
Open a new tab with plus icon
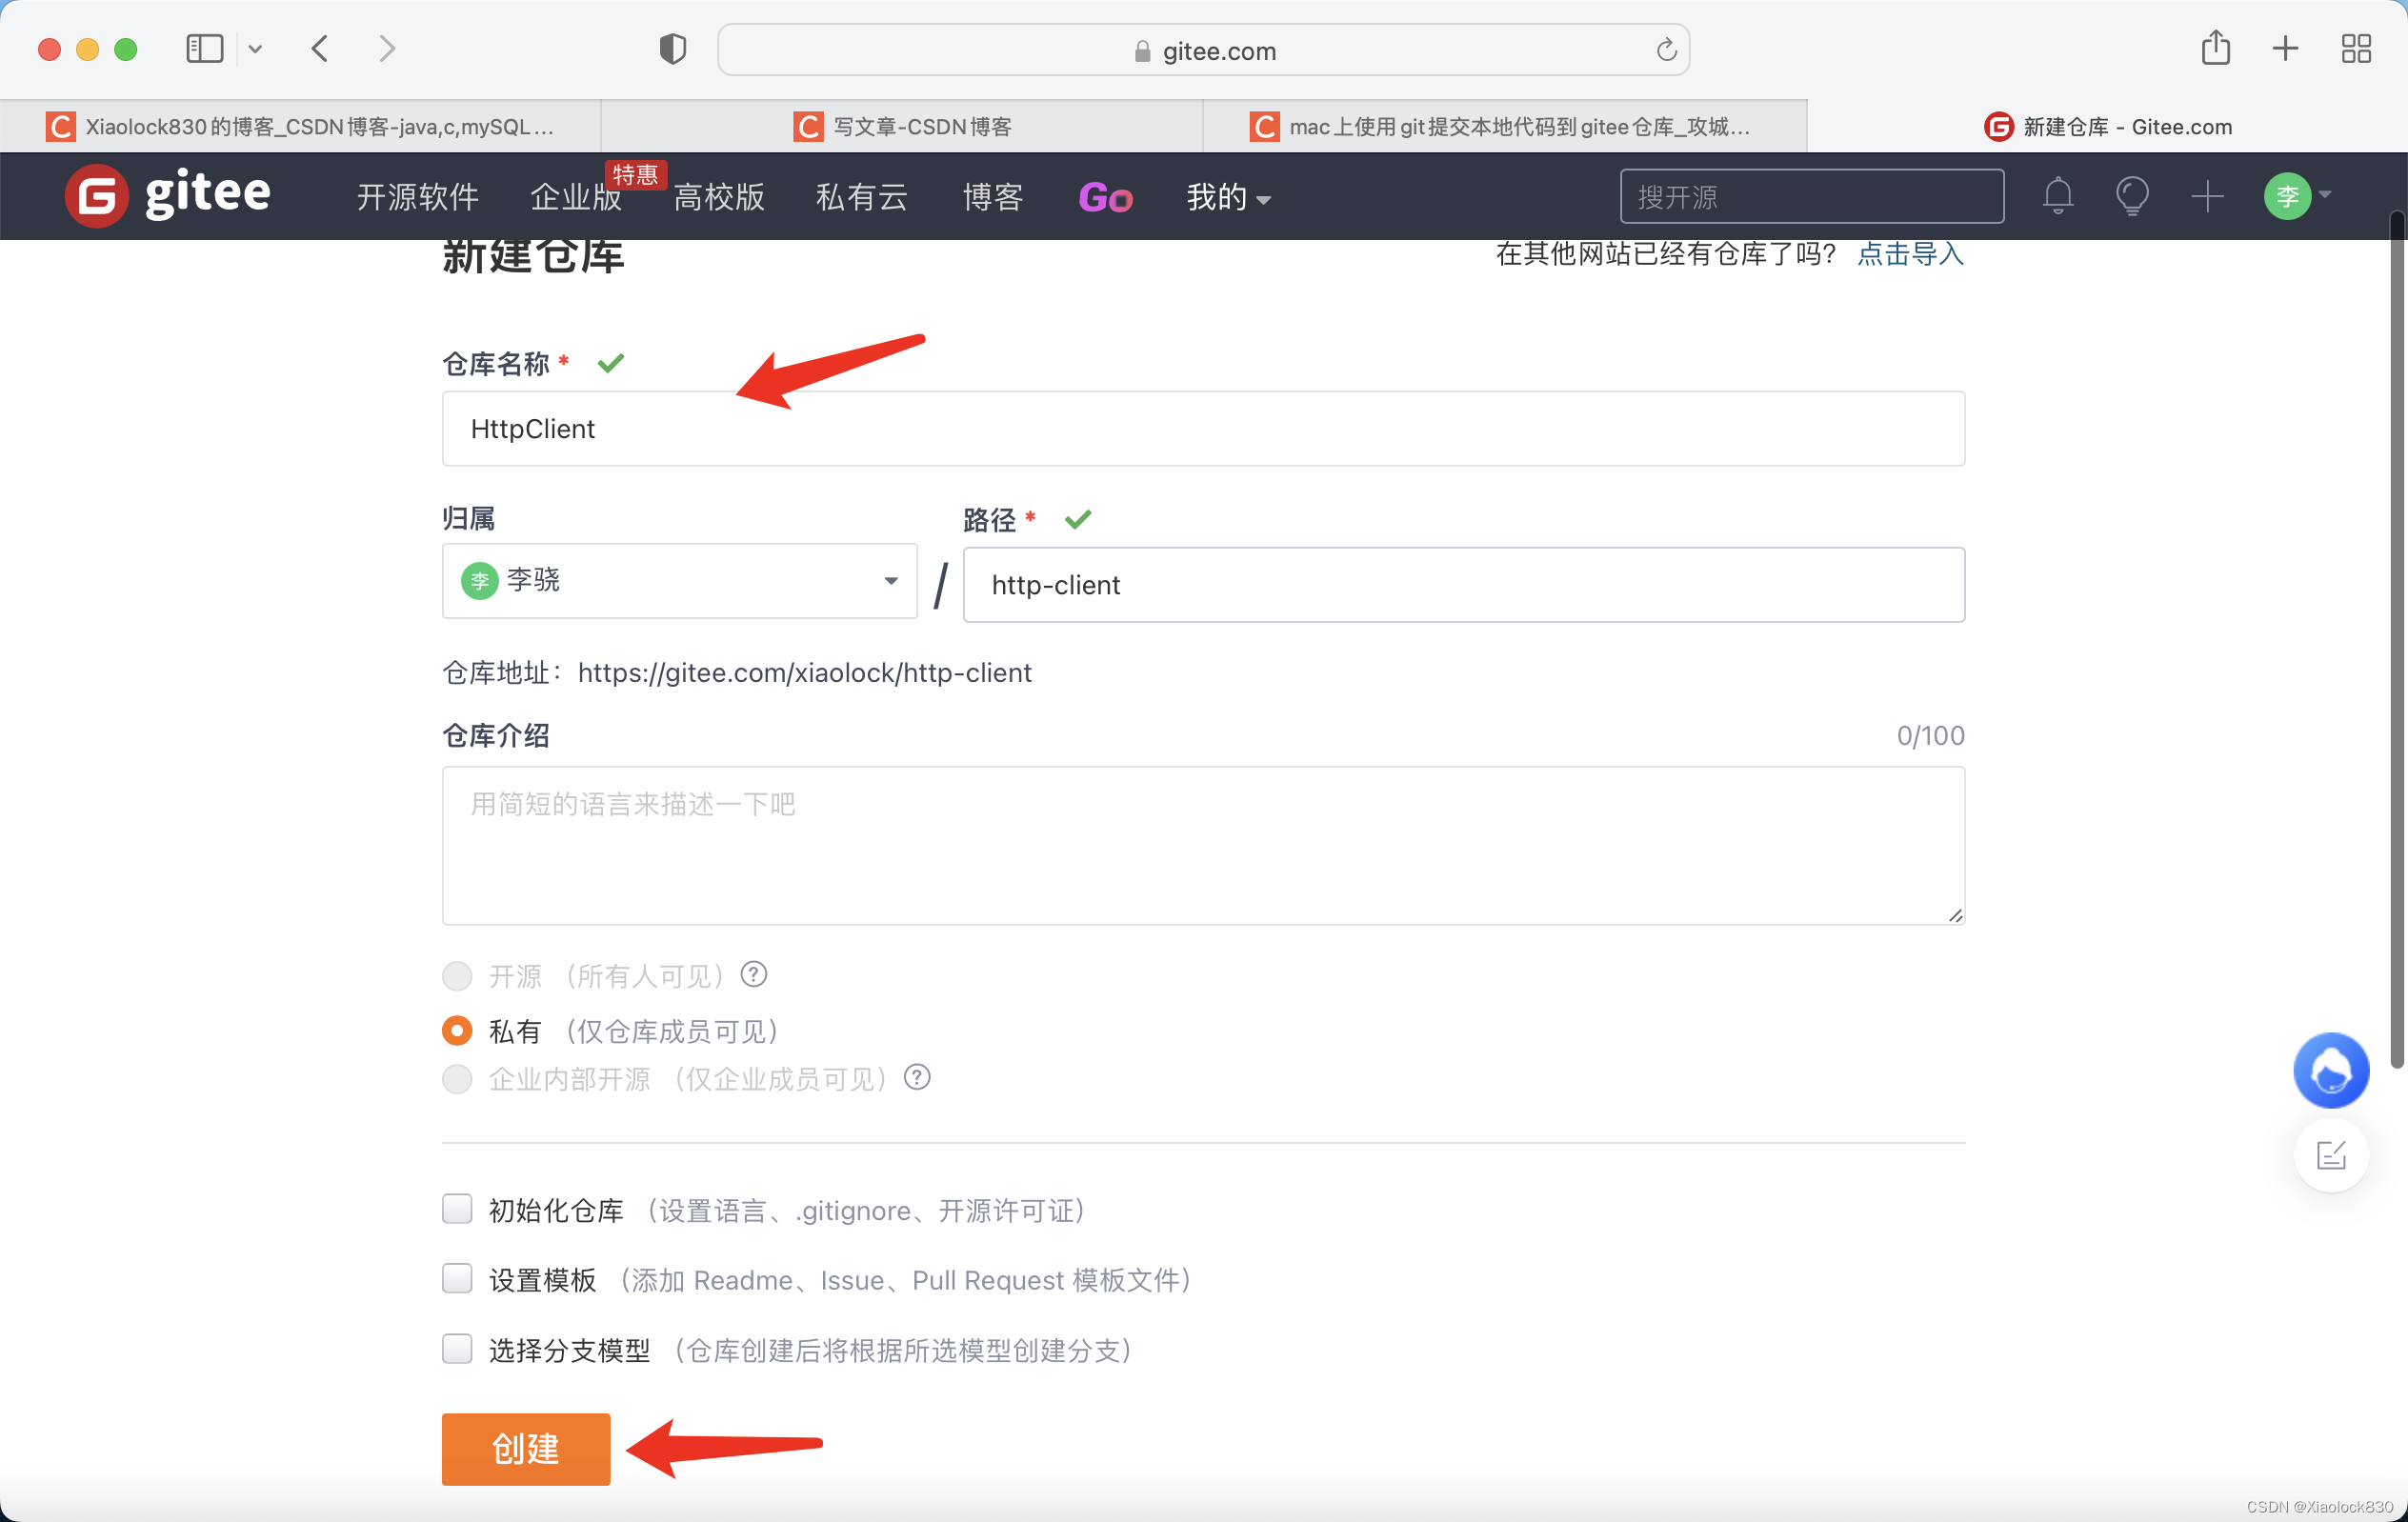click(2285, 48)
